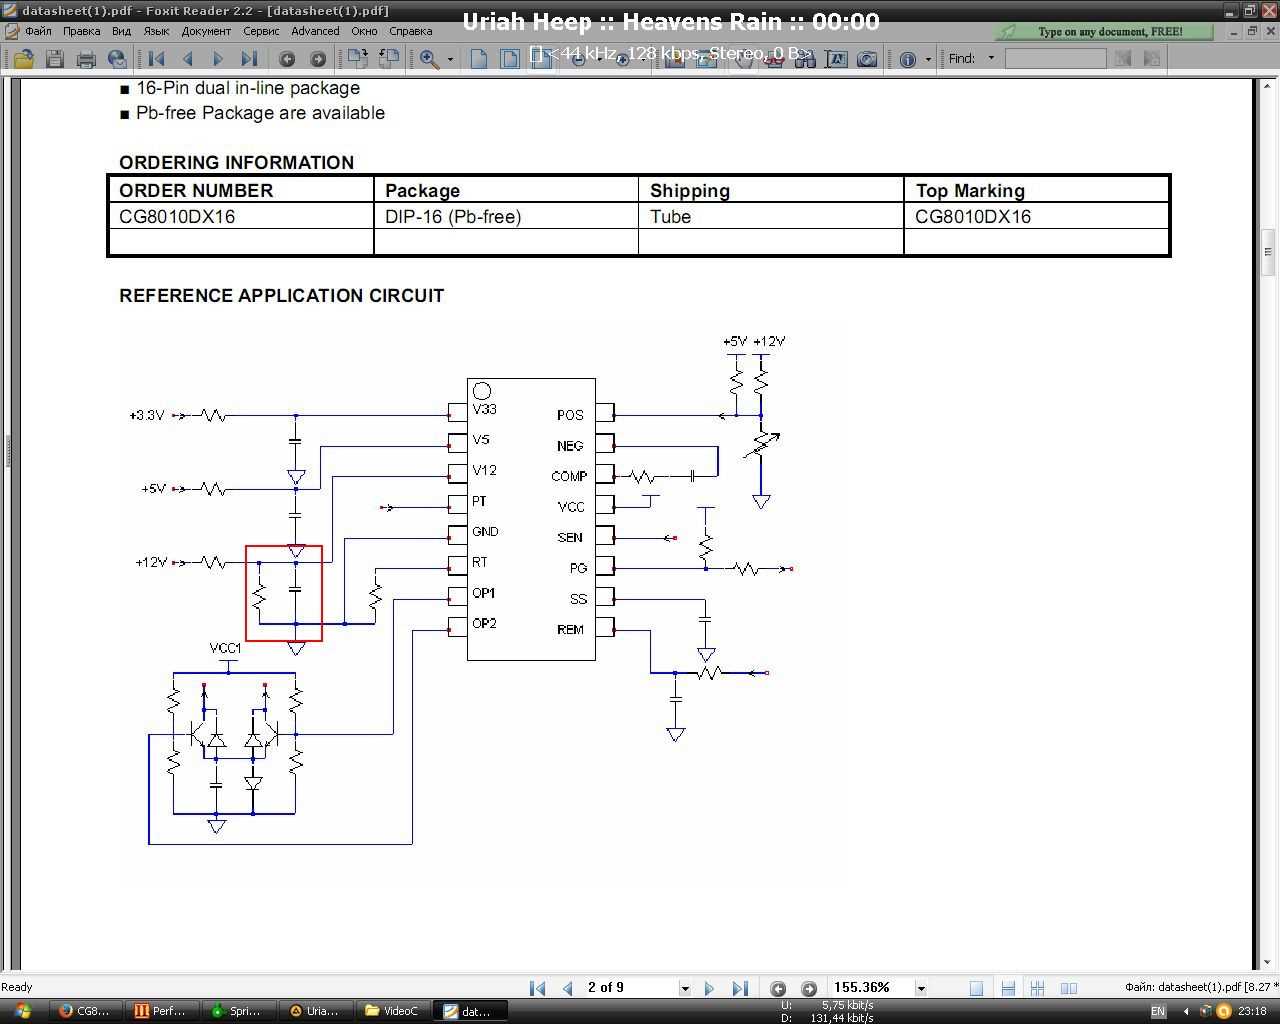The width and height of the screenshot is (1280, 1024).
Task: Select the typewriter text tool icon
Action: [836, 59]
